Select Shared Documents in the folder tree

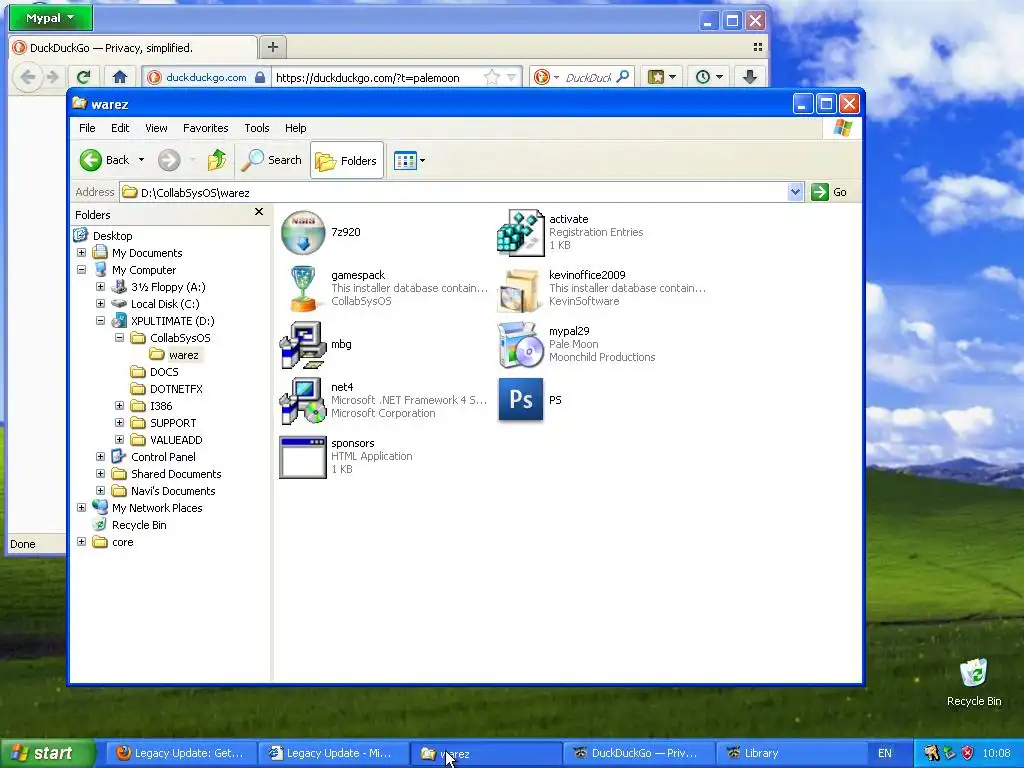pyautogui.click(x=176, y=473)
